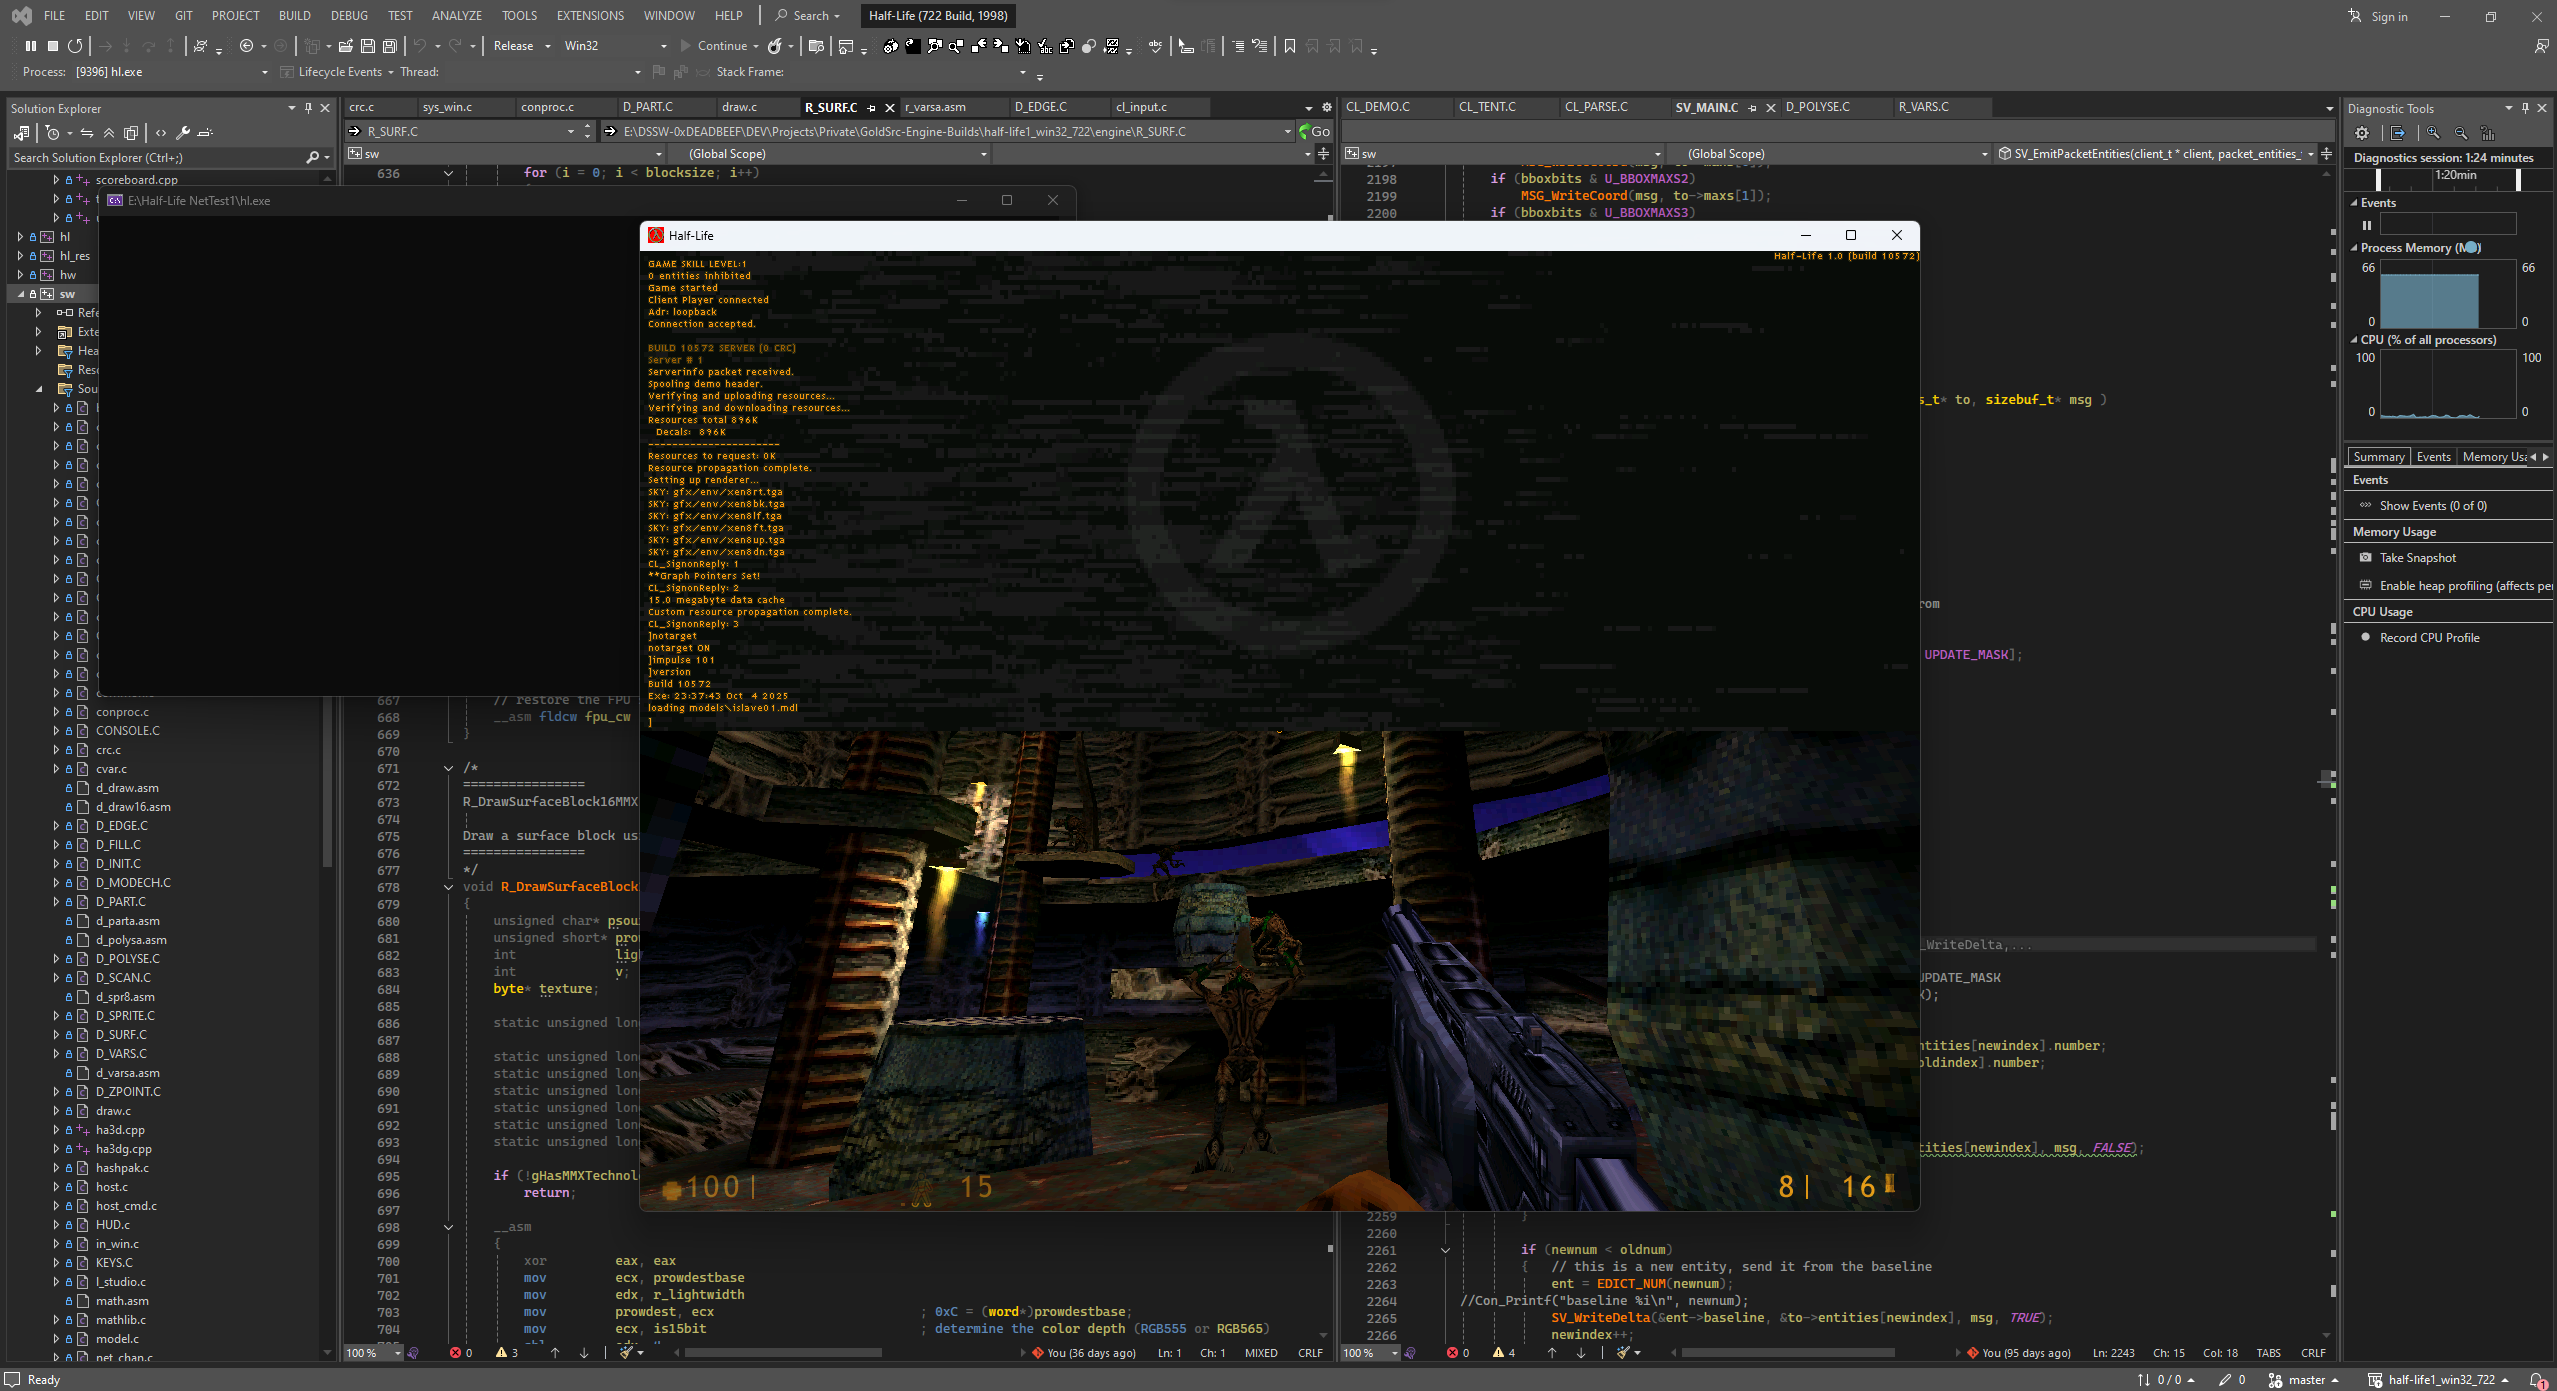Pause debugging with the Break All icon
2557x1391 pixels.
pos(31,46)
